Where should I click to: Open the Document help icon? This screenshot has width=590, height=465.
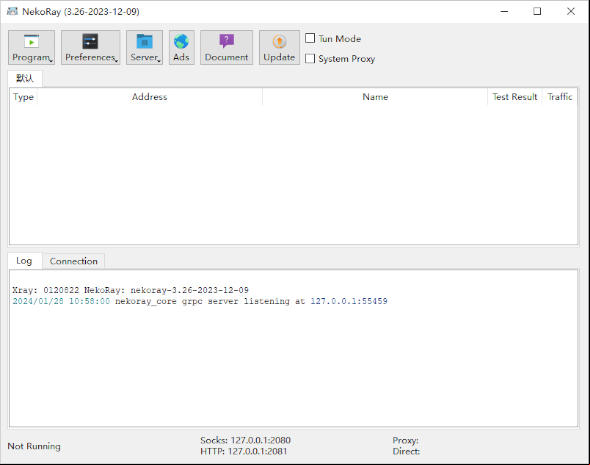(227, 41)
